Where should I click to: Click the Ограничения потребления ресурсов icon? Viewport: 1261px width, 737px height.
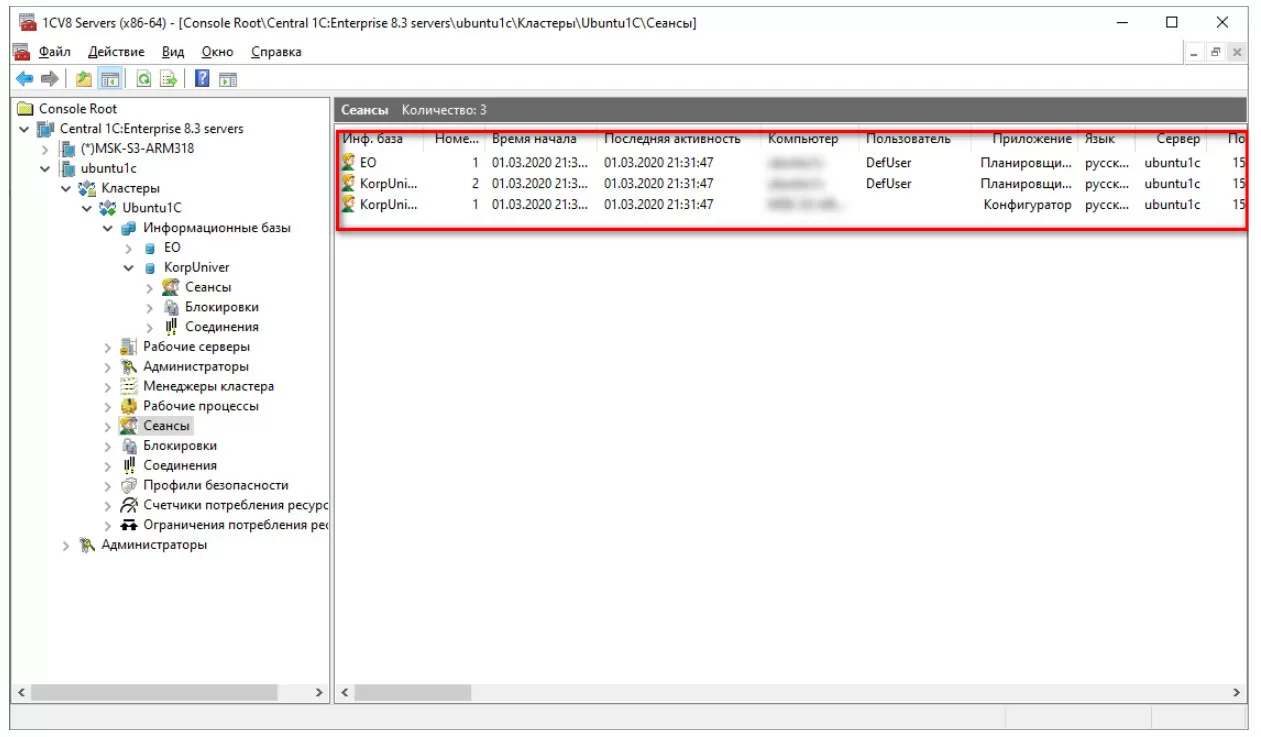pos(129,525)
